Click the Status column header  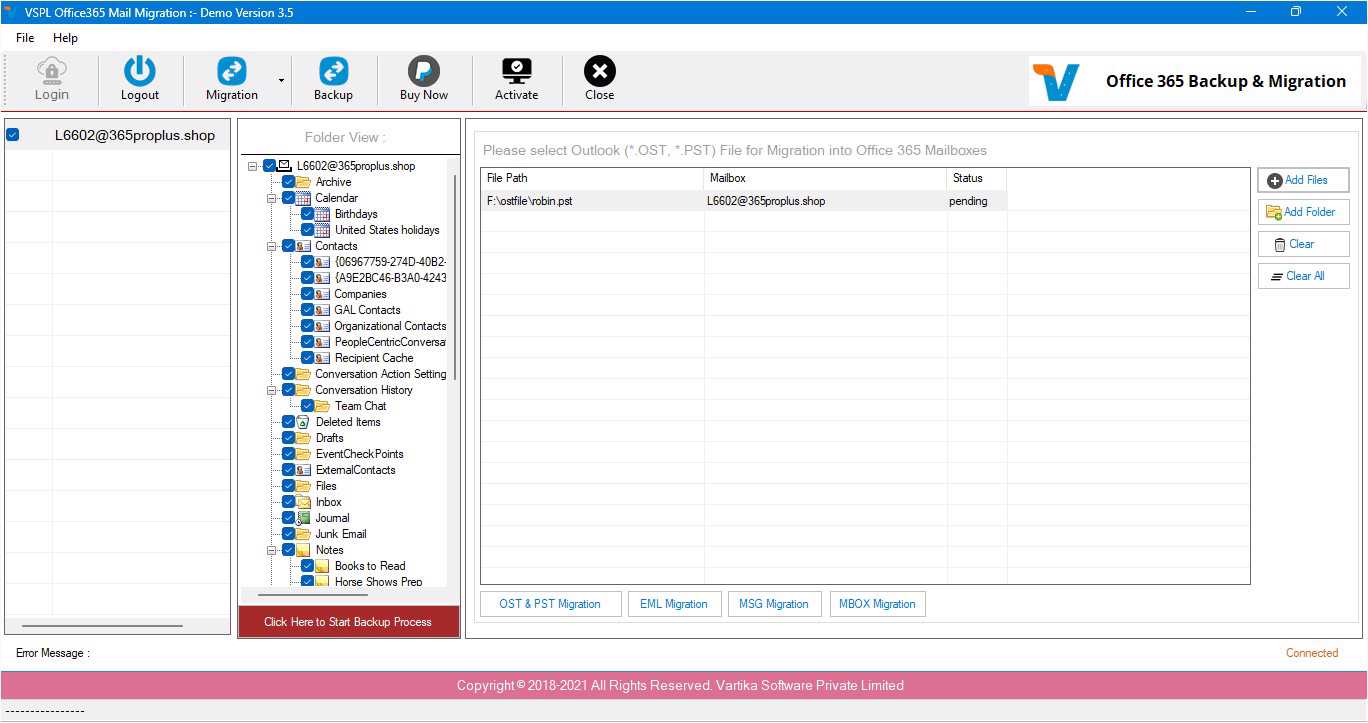coord(977,178)
